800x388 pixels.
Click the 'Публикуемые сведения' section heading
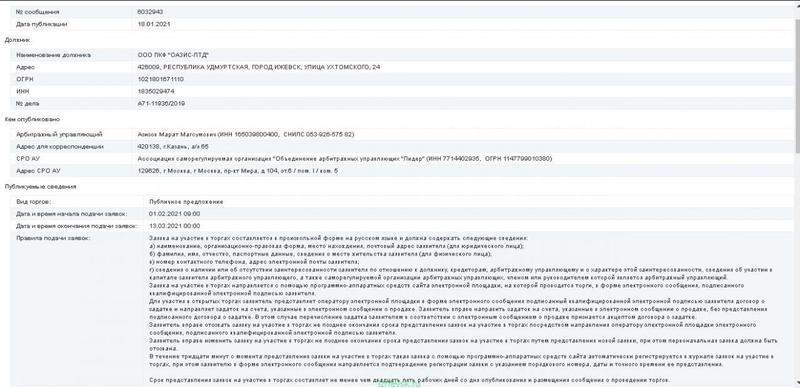click(40, 187)
